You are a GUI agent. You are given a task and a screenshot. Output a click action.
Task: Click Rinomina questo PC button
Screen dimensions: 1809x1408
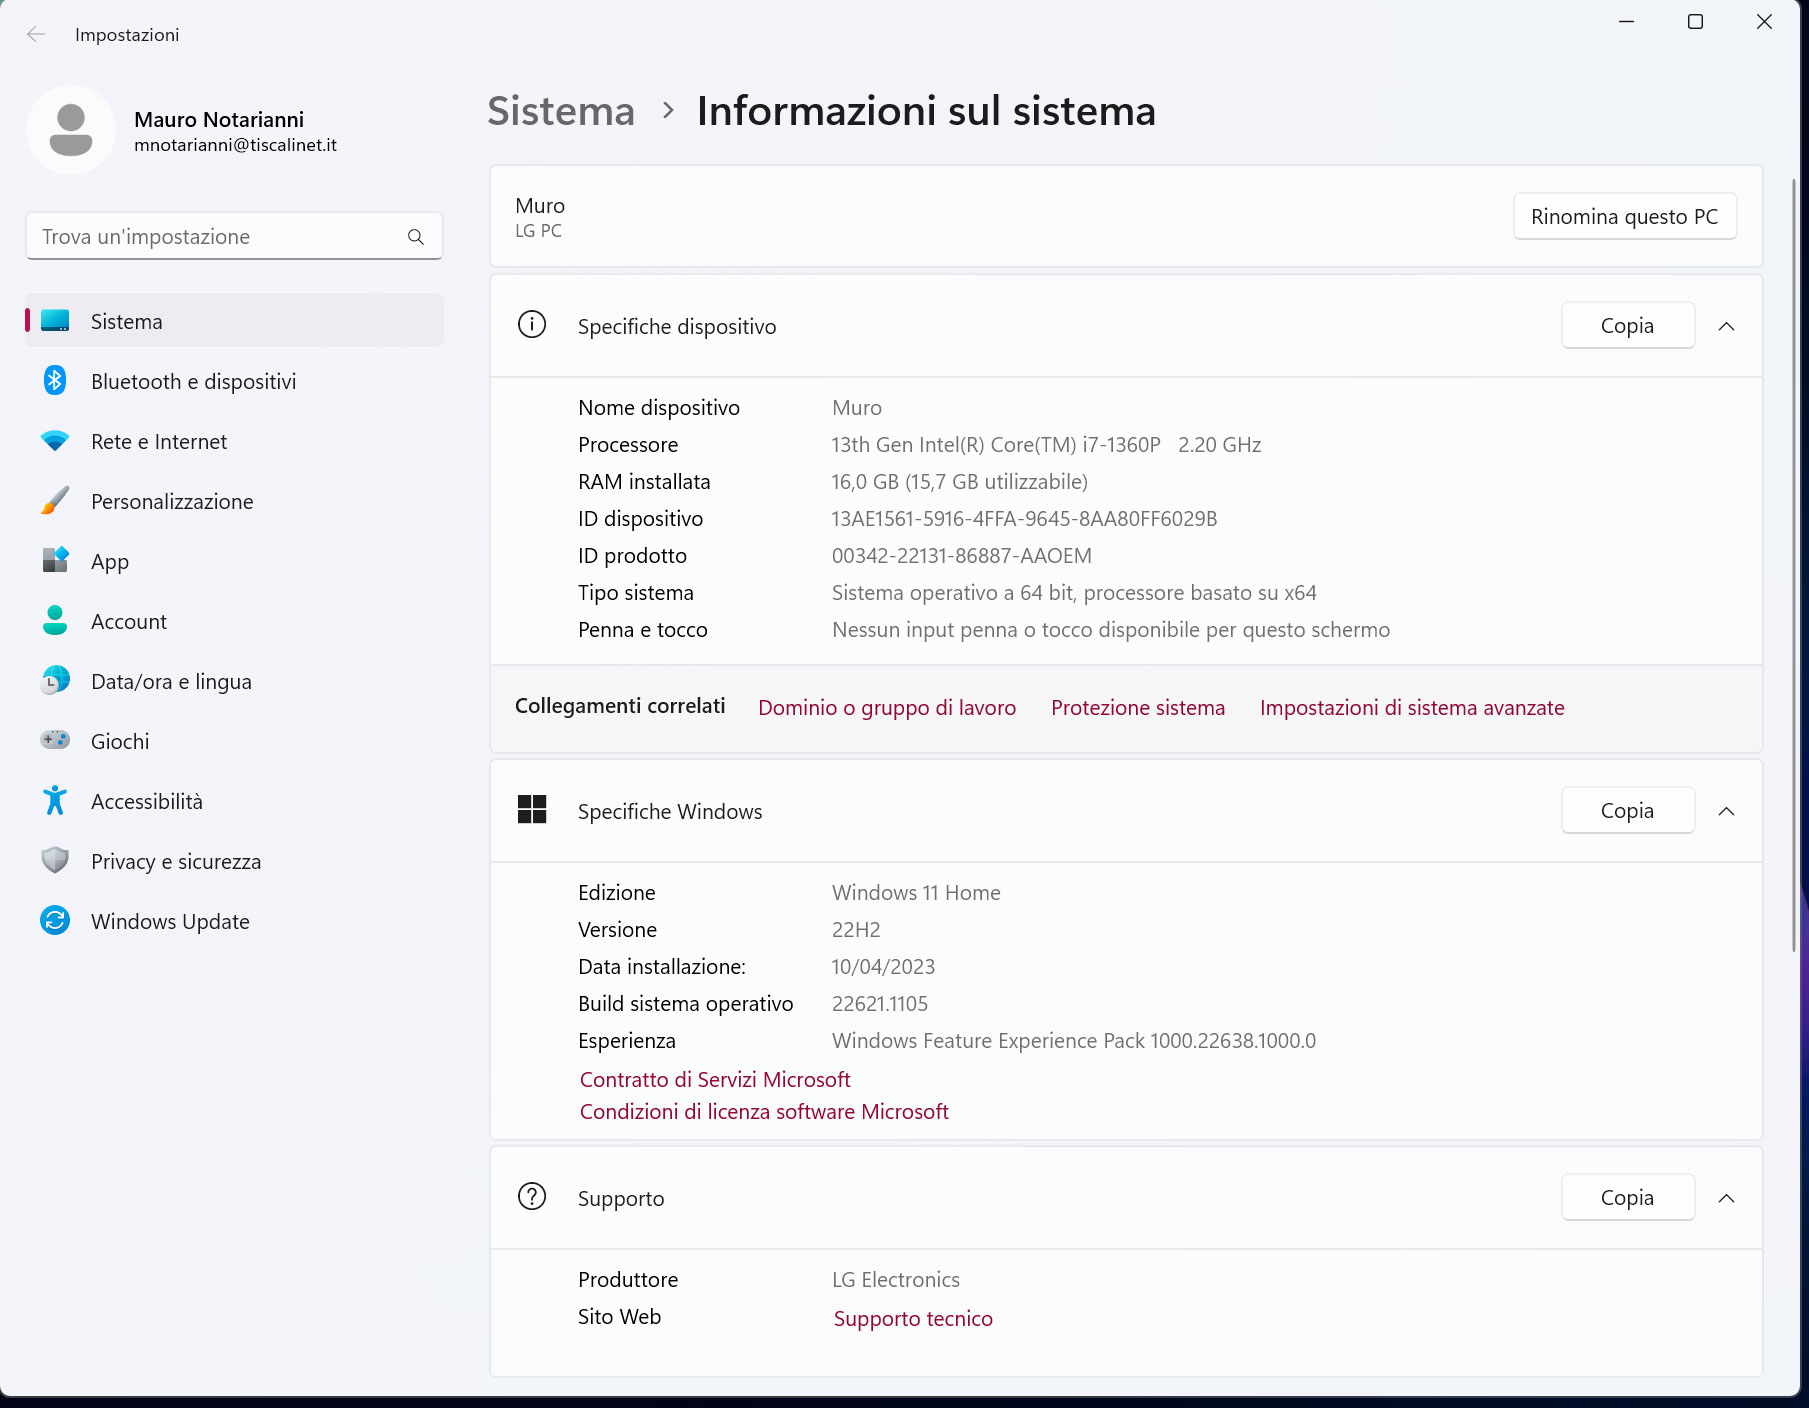click(x=1624, y=217)
